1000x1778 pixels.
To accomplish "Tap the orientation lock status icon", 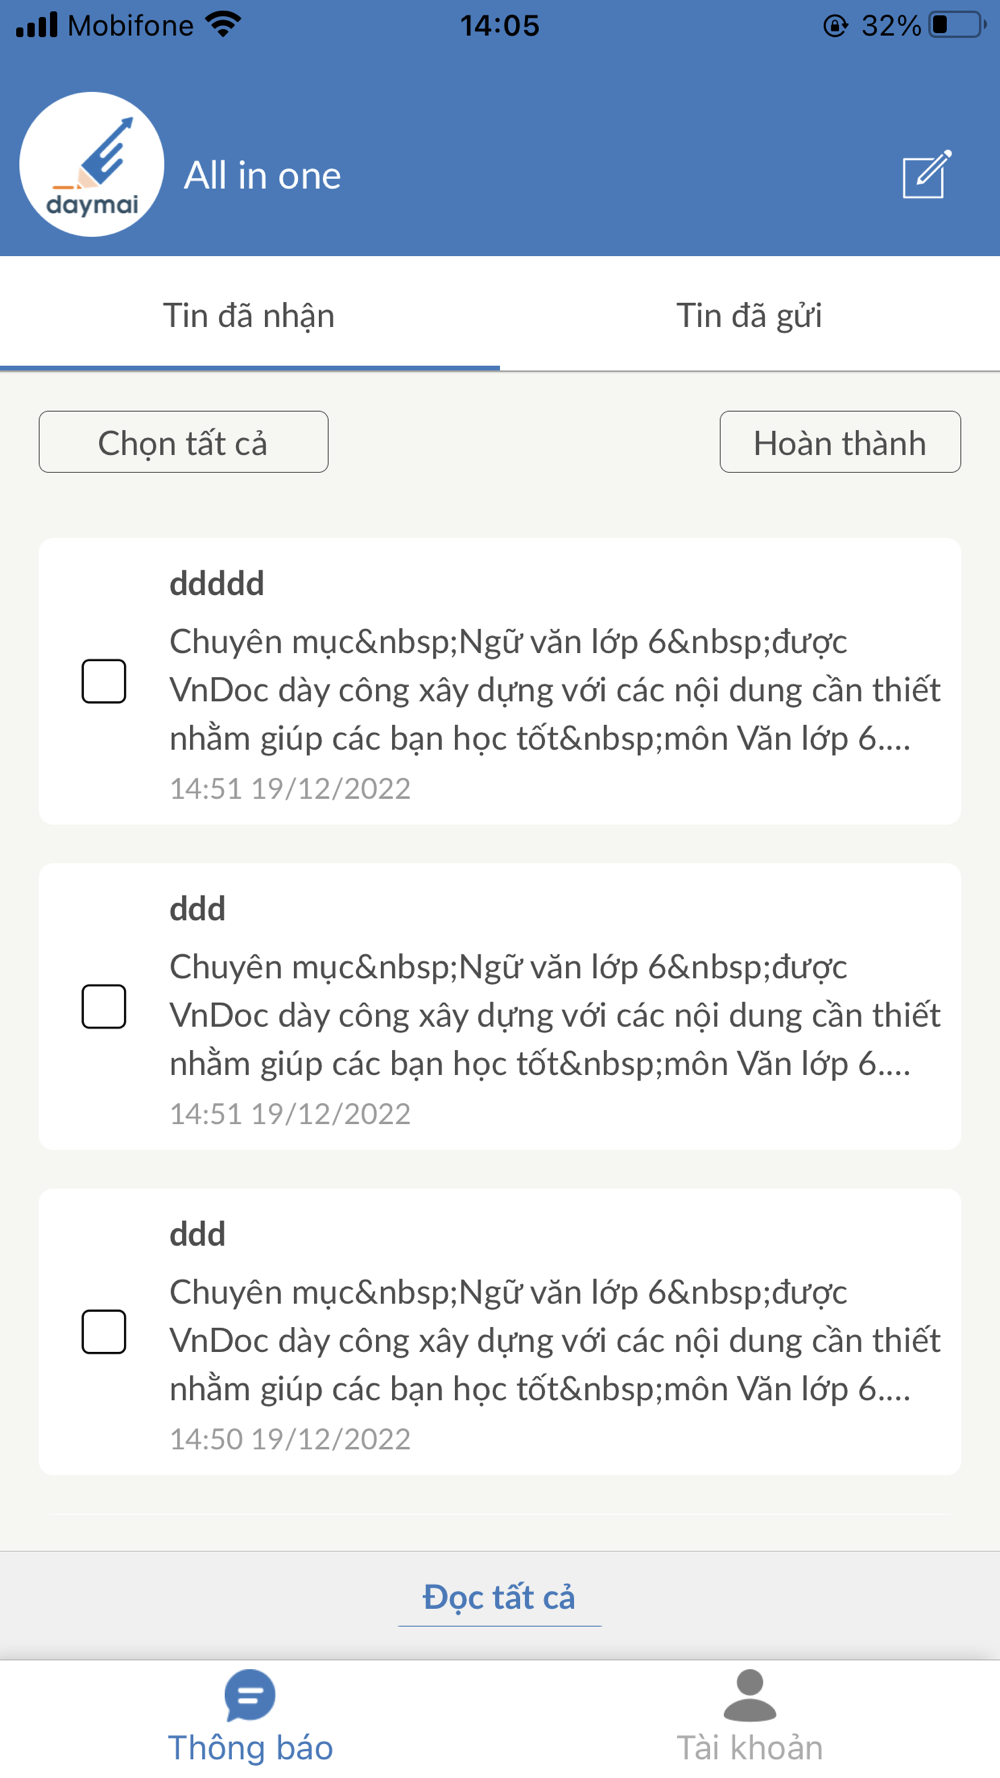I will (835, 26).
